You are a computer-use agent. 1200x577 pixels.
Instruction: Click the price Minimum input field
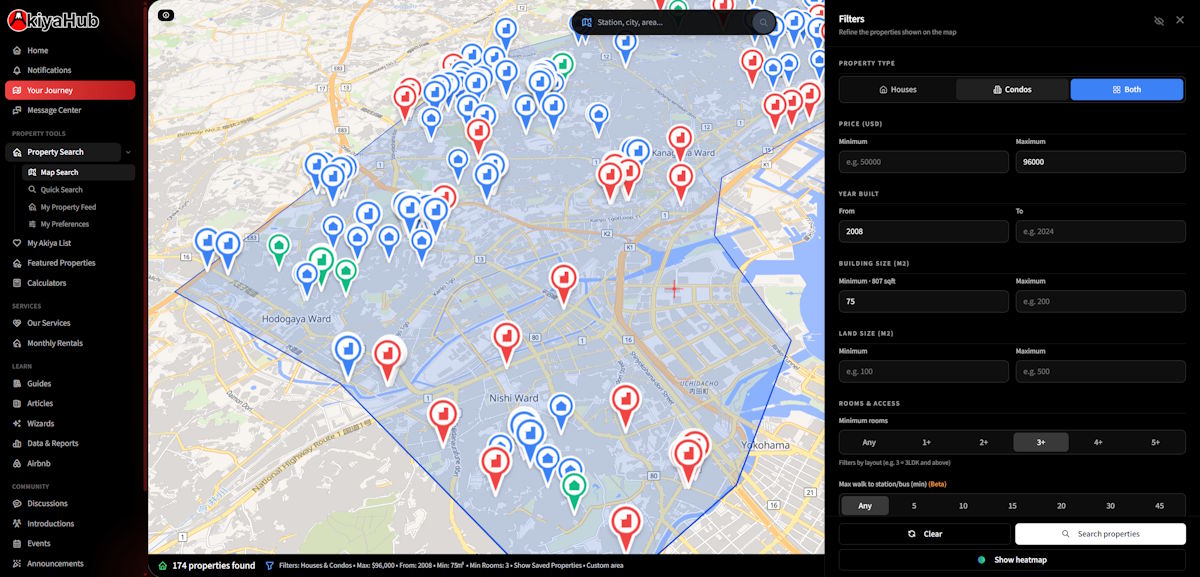coord(924,161)
